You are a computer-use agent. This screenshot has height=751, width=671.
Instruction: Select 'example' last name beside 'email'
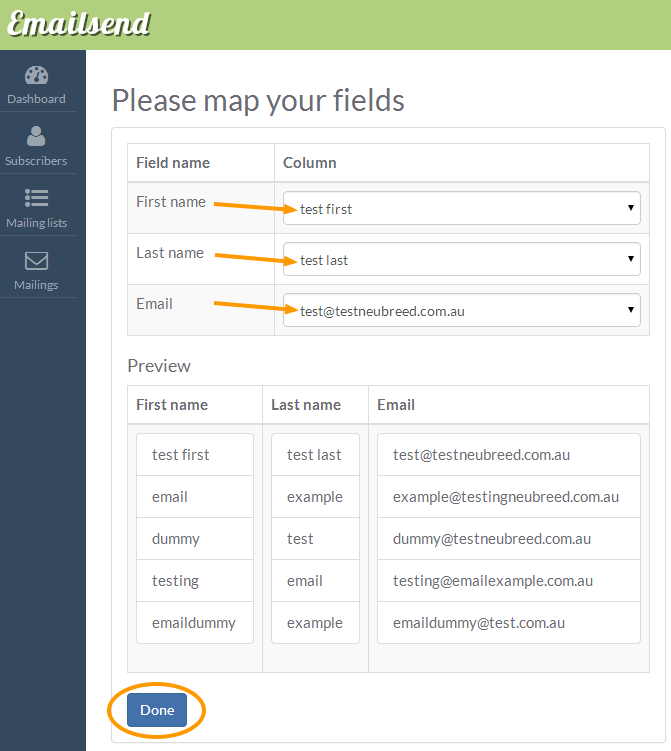tap(315, 497)
